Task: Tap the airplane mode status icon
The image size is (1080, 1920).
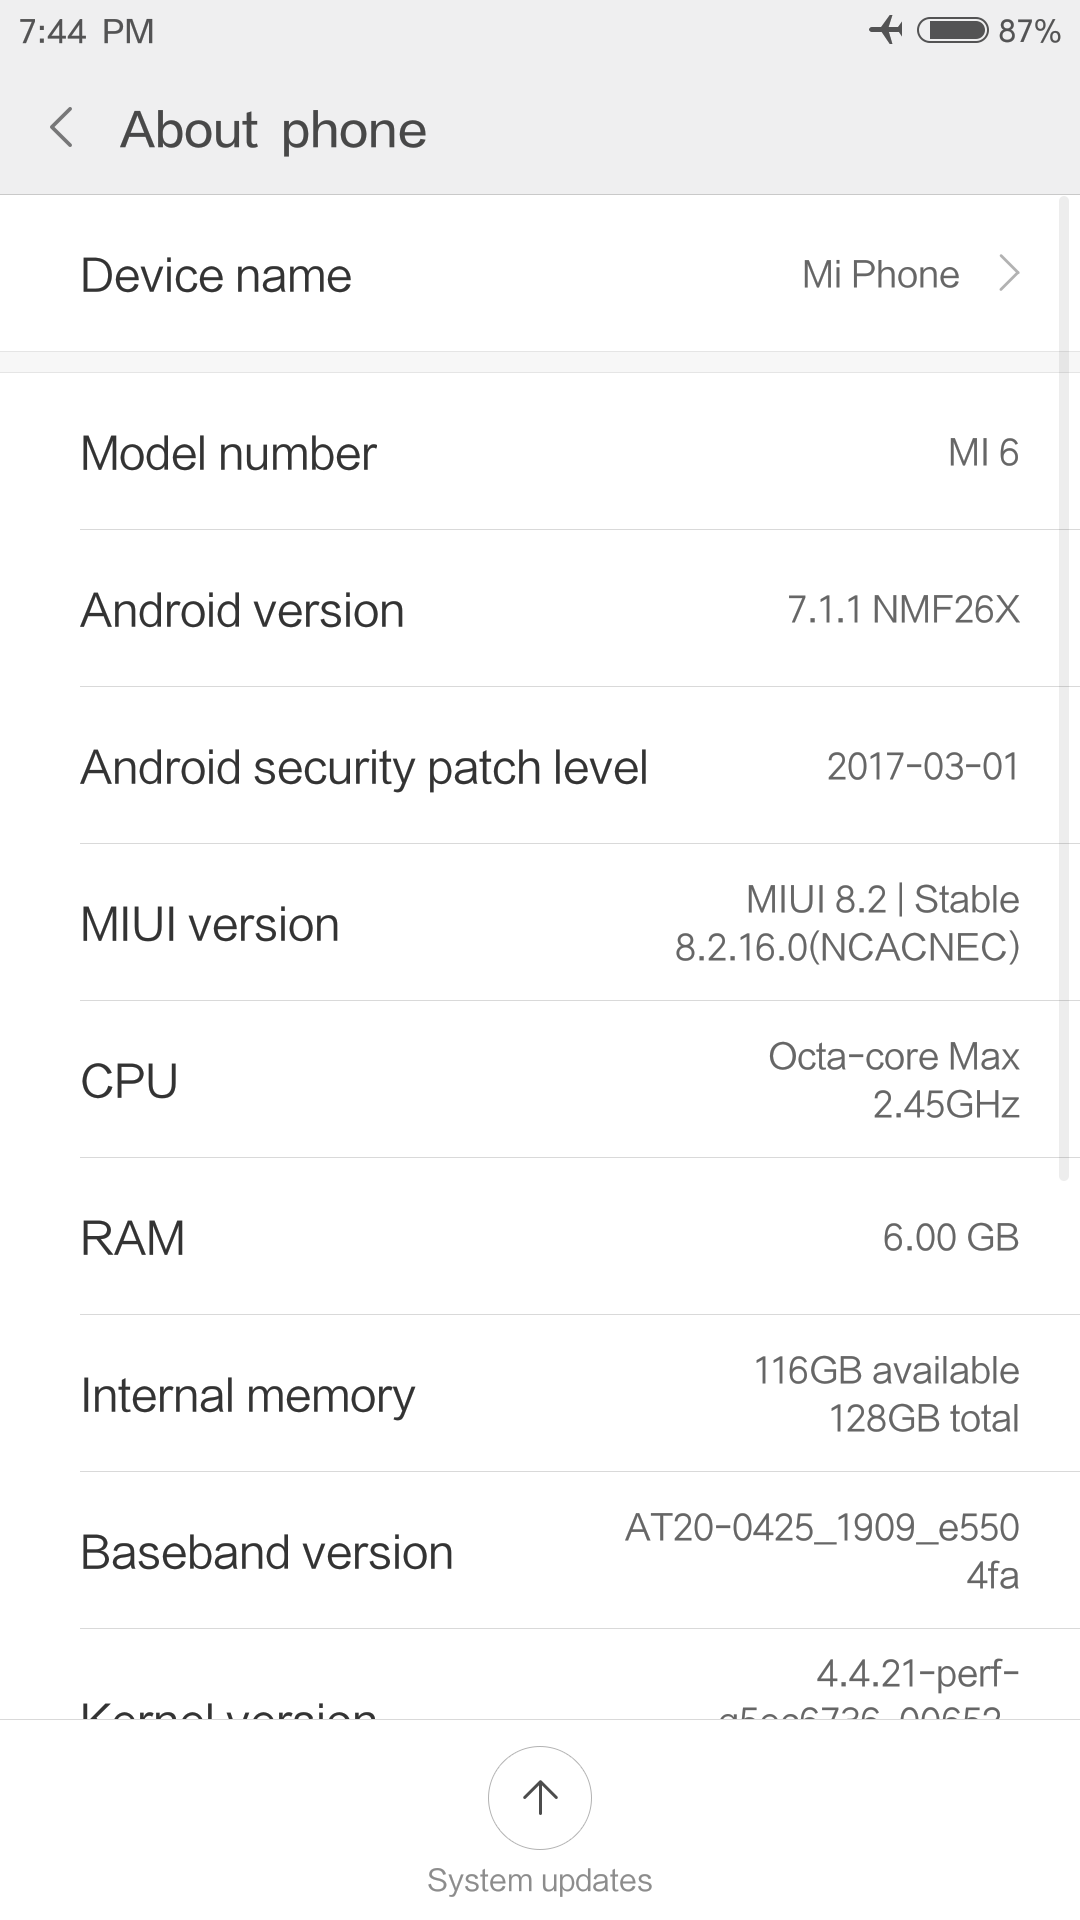Action: (885, 30)
